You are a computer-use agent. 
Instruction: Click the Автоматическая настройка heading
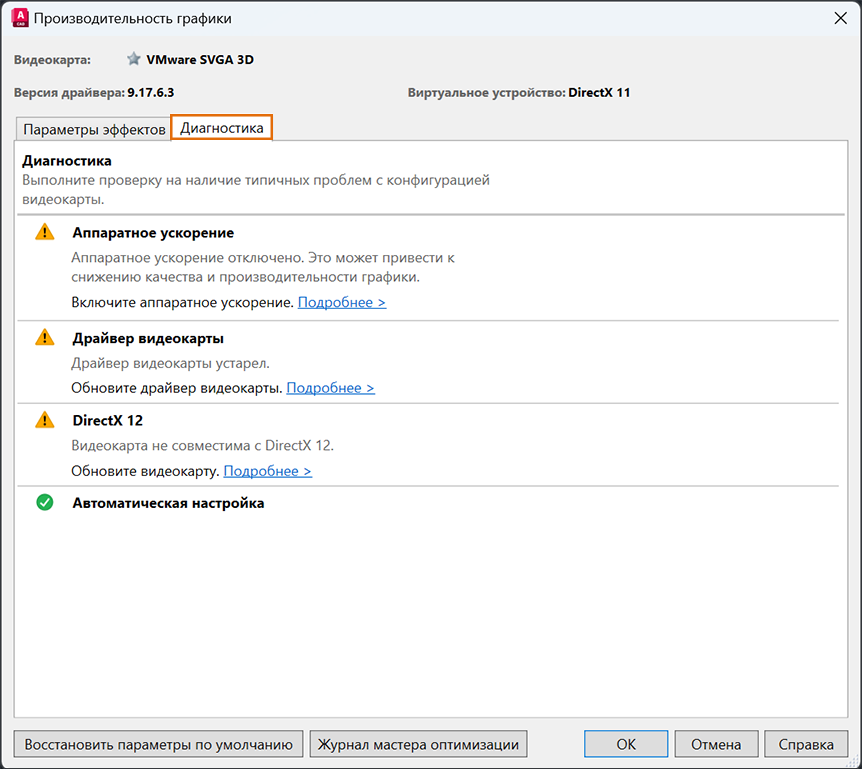[168, 503]
